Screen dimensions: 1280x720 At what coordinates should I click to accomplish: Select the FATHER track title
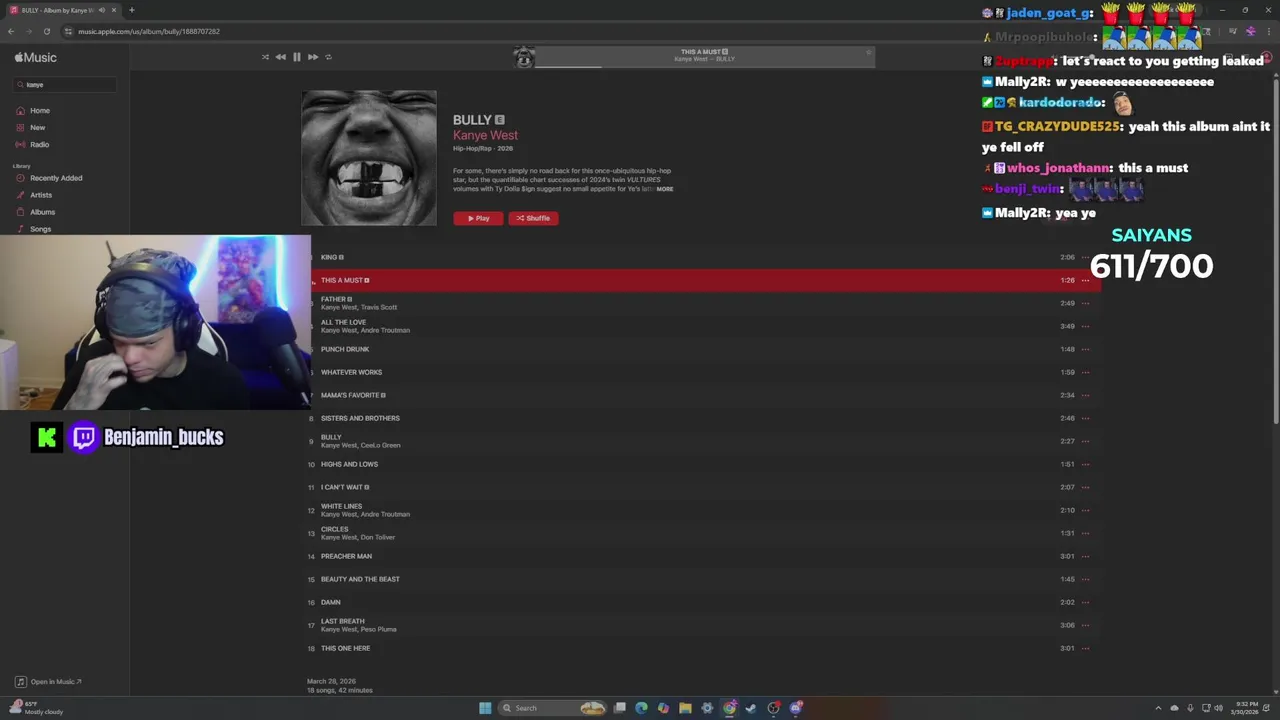[333, 299]
